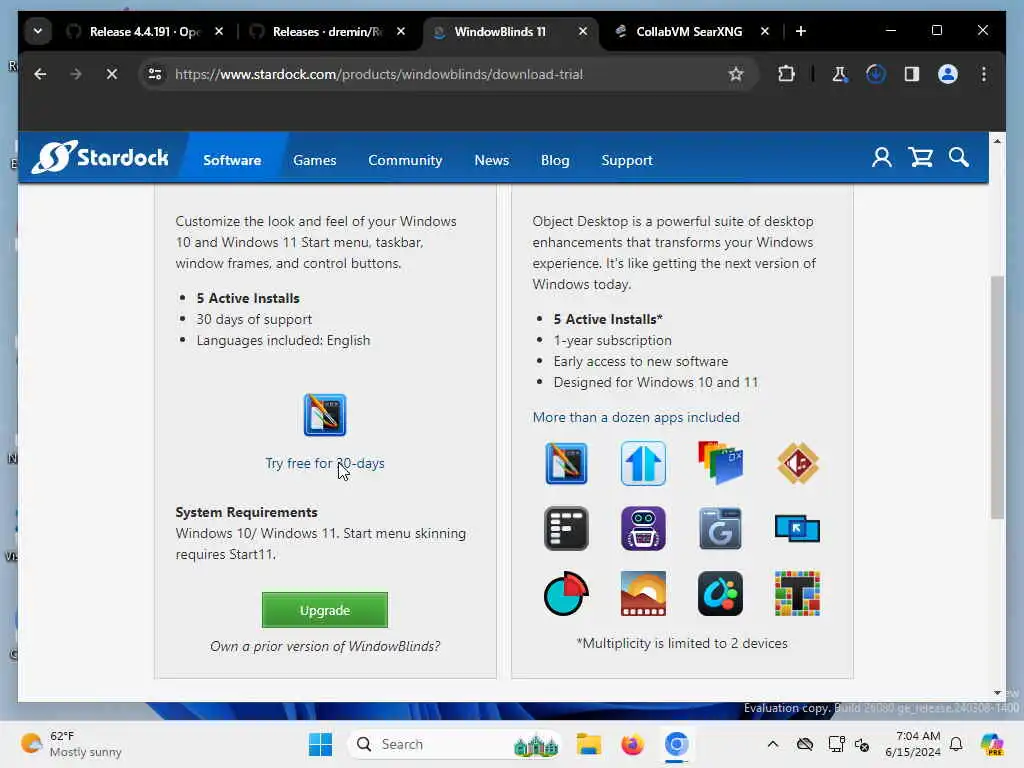Click the taskbar Search box
Viewport: 1024px width, 768px height.
coord(455,744)
